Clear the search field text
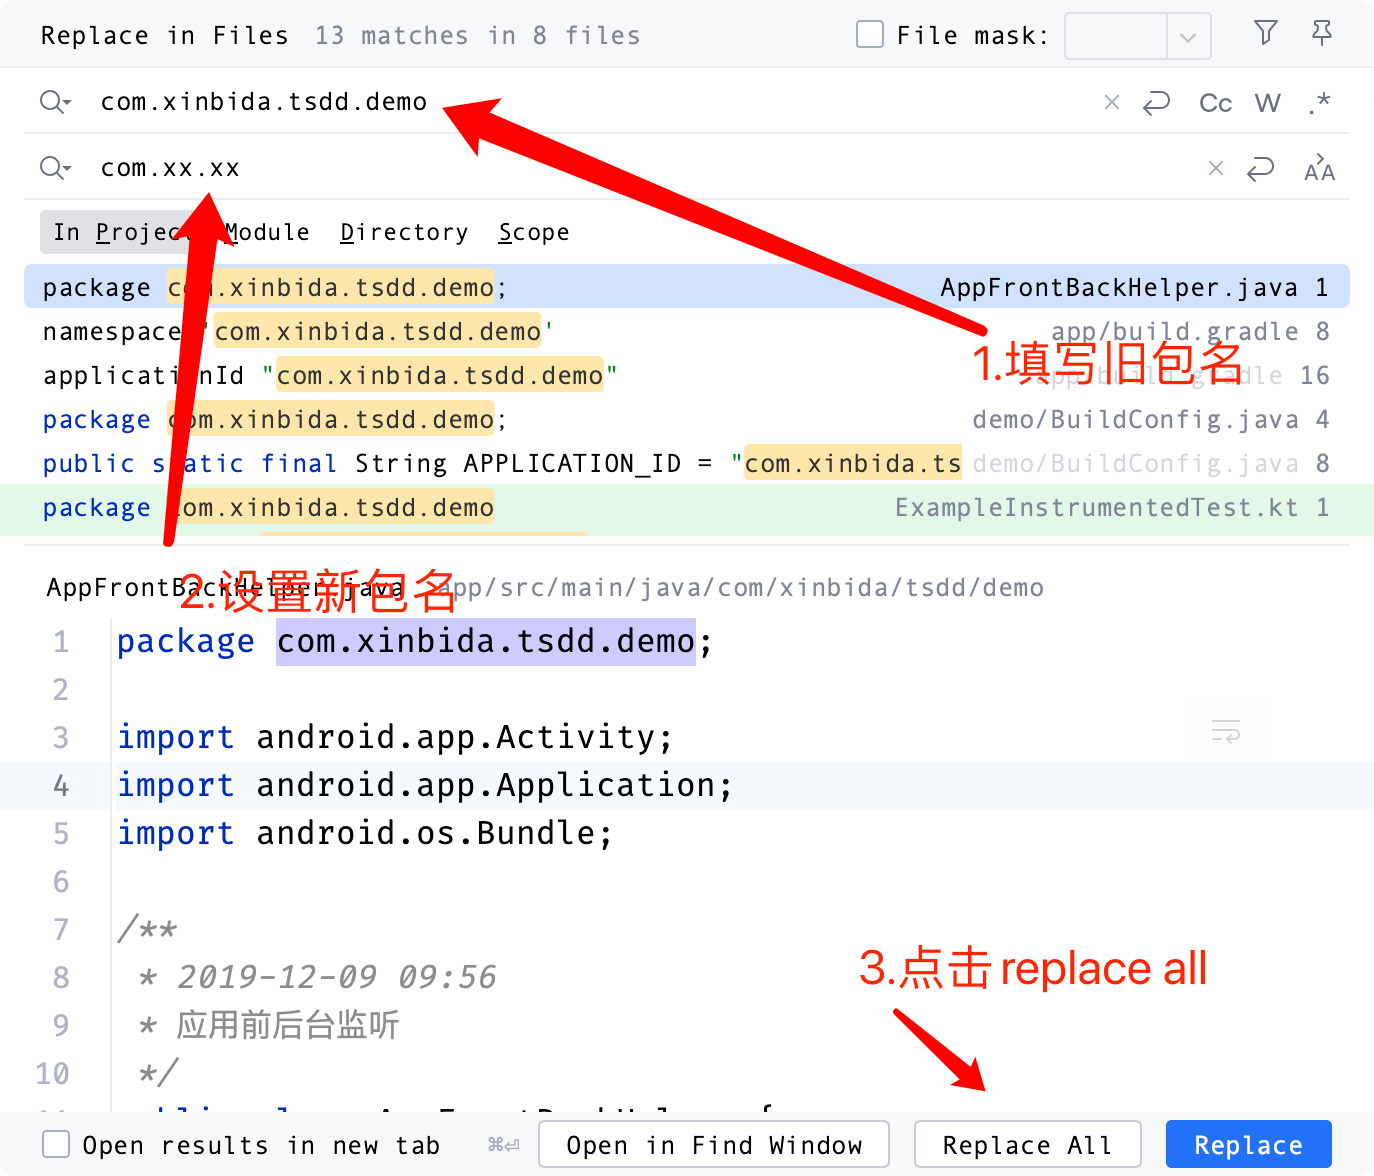The width and height of the screenshot is (1374, 1176). point(1111,102)
